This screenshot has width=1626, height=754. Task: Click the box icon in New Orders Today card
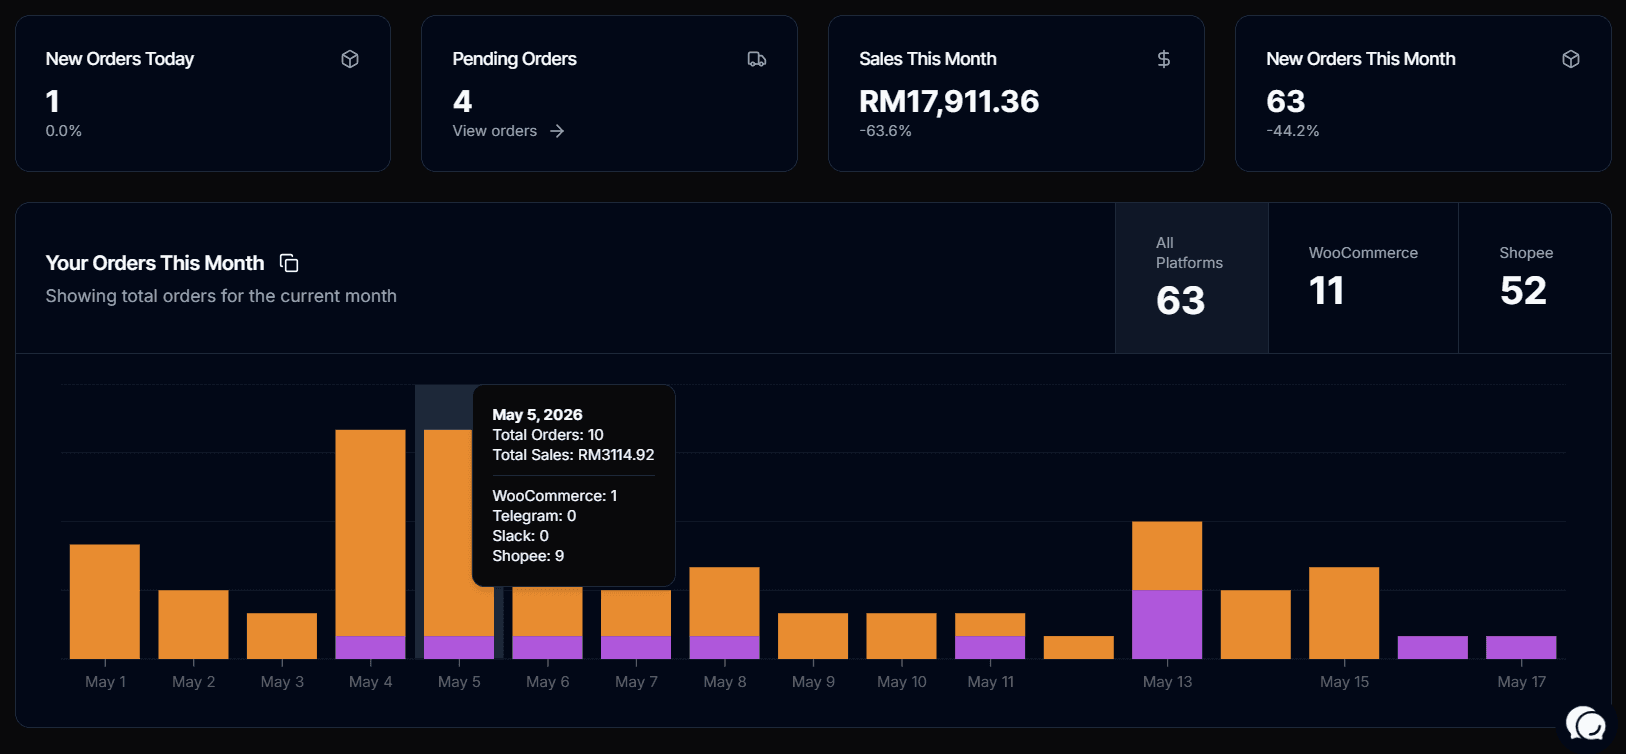[x=350, y=59]
